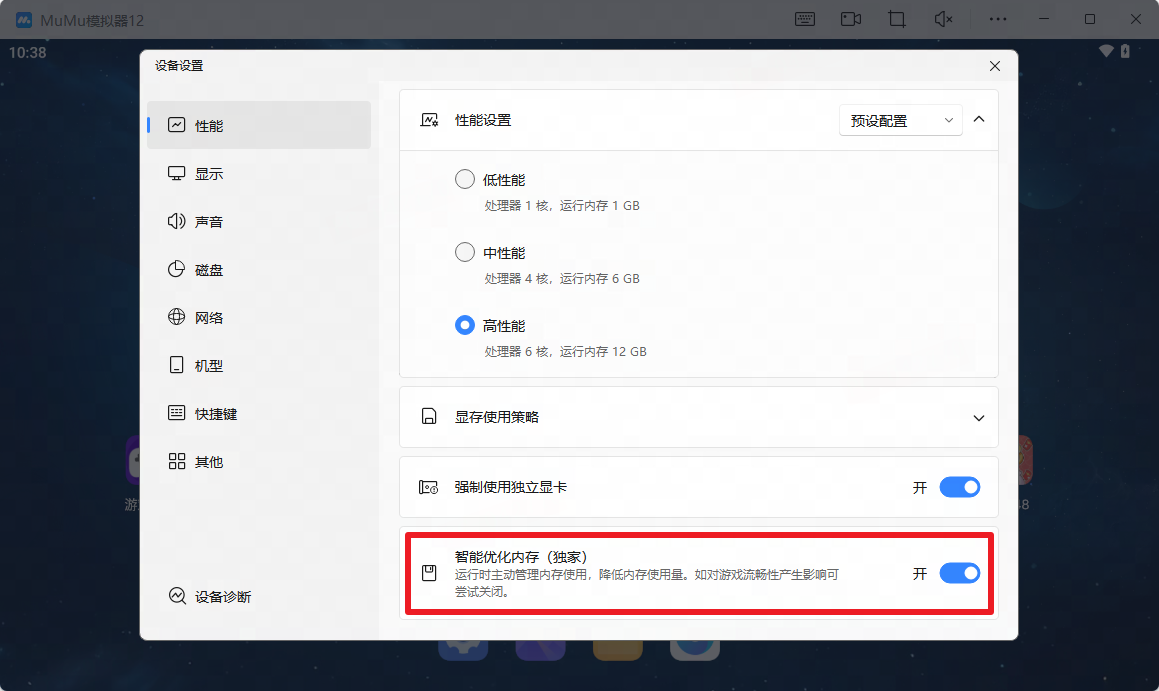Image resolution: width=1159 pixels, height=691 pixels.
Task: Mute emulator with the speaker icon
Action: tap(943, 19)
